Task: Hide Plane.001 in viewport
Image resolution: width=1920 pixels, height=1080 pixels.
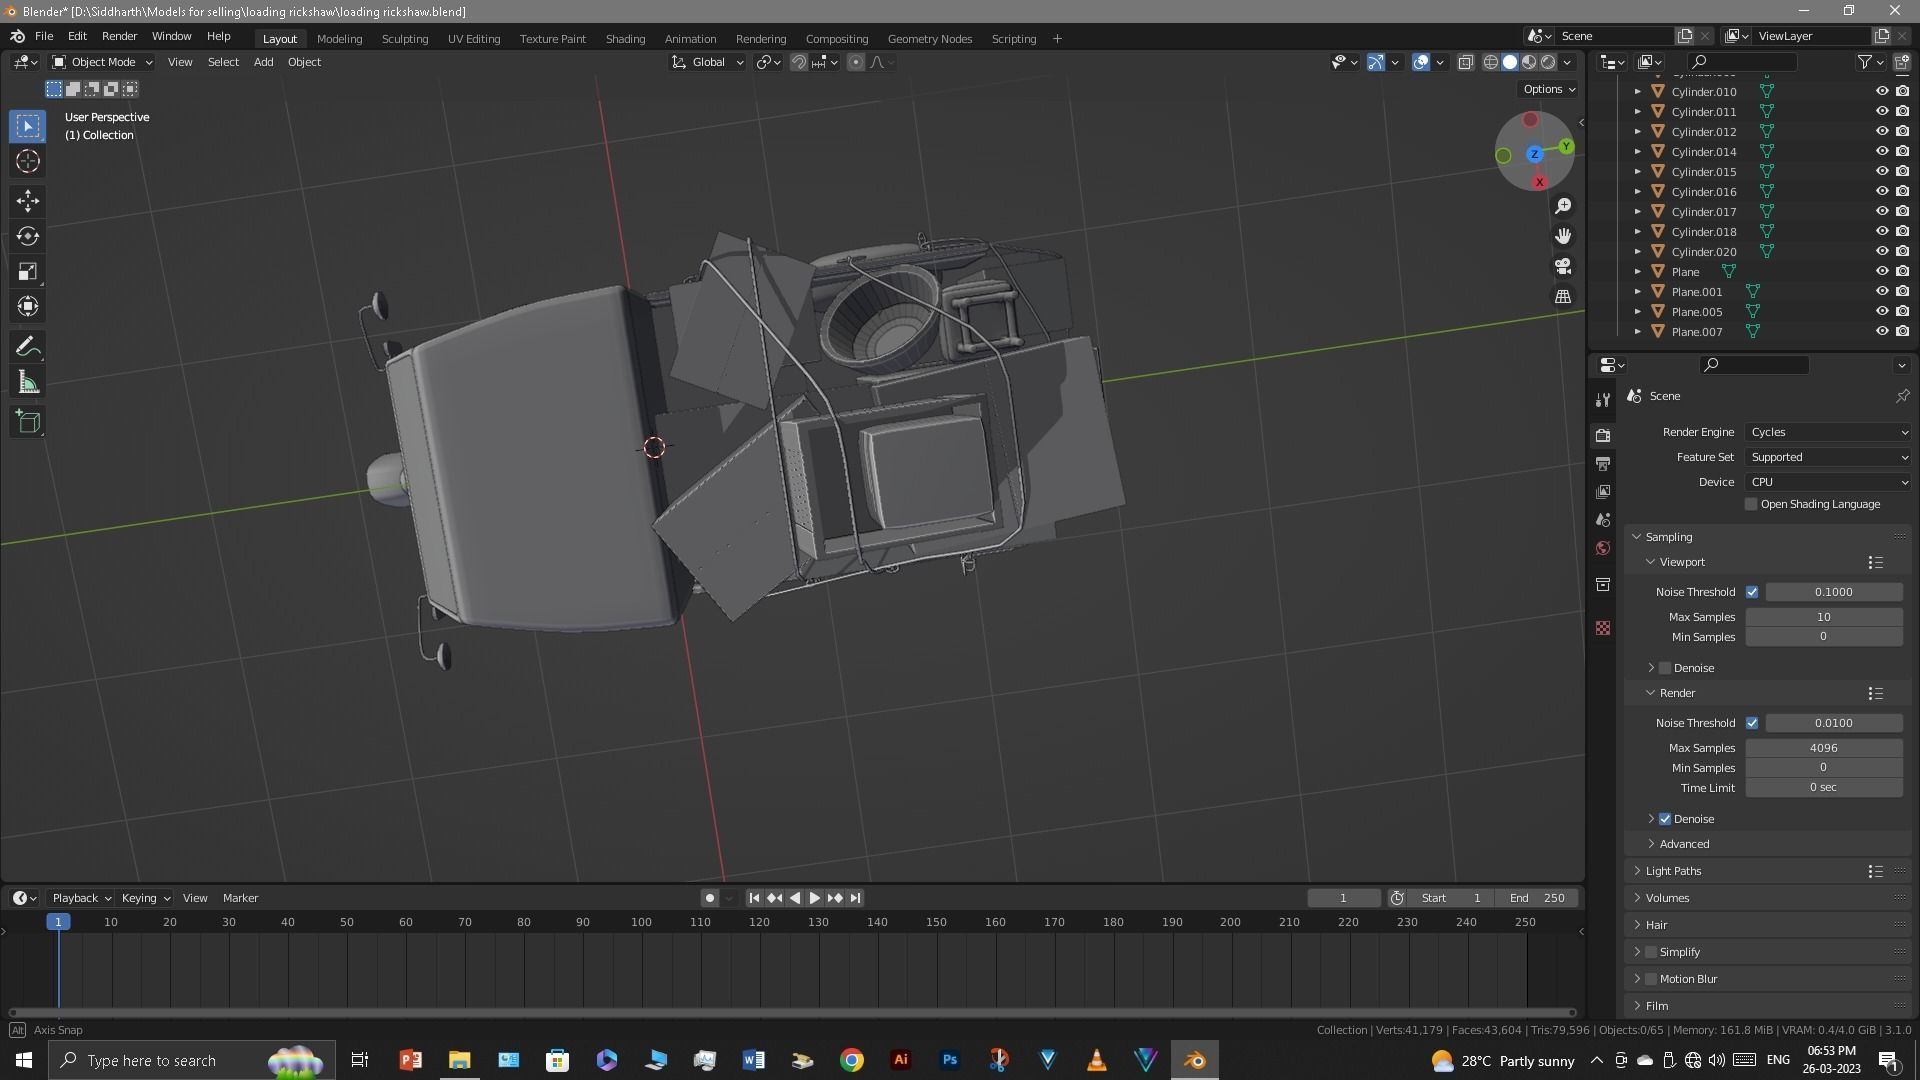Action: click(x=1881, y=291)
